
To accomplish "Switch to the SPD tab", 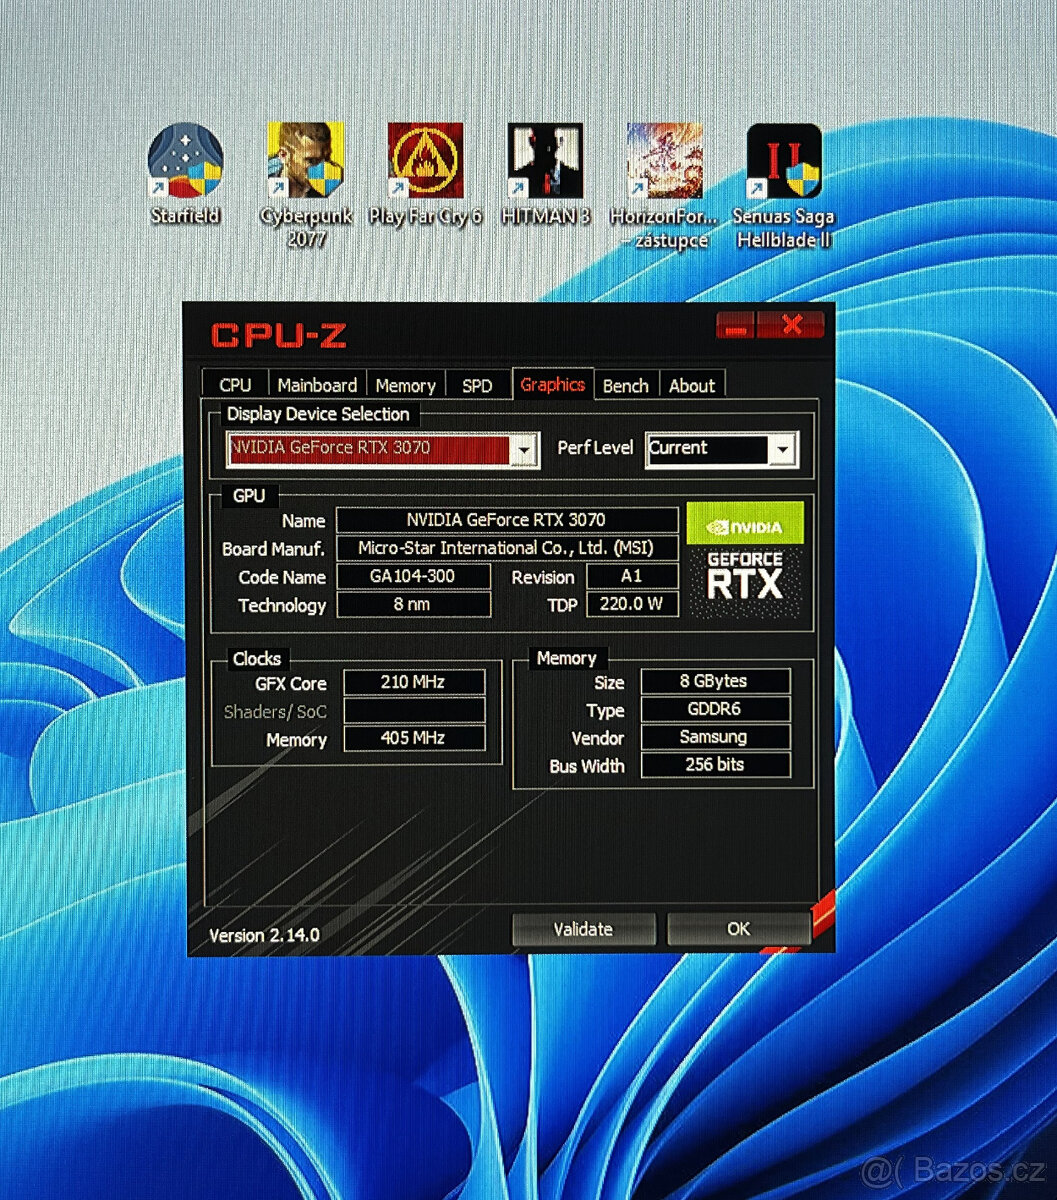I will coord(477,384).
